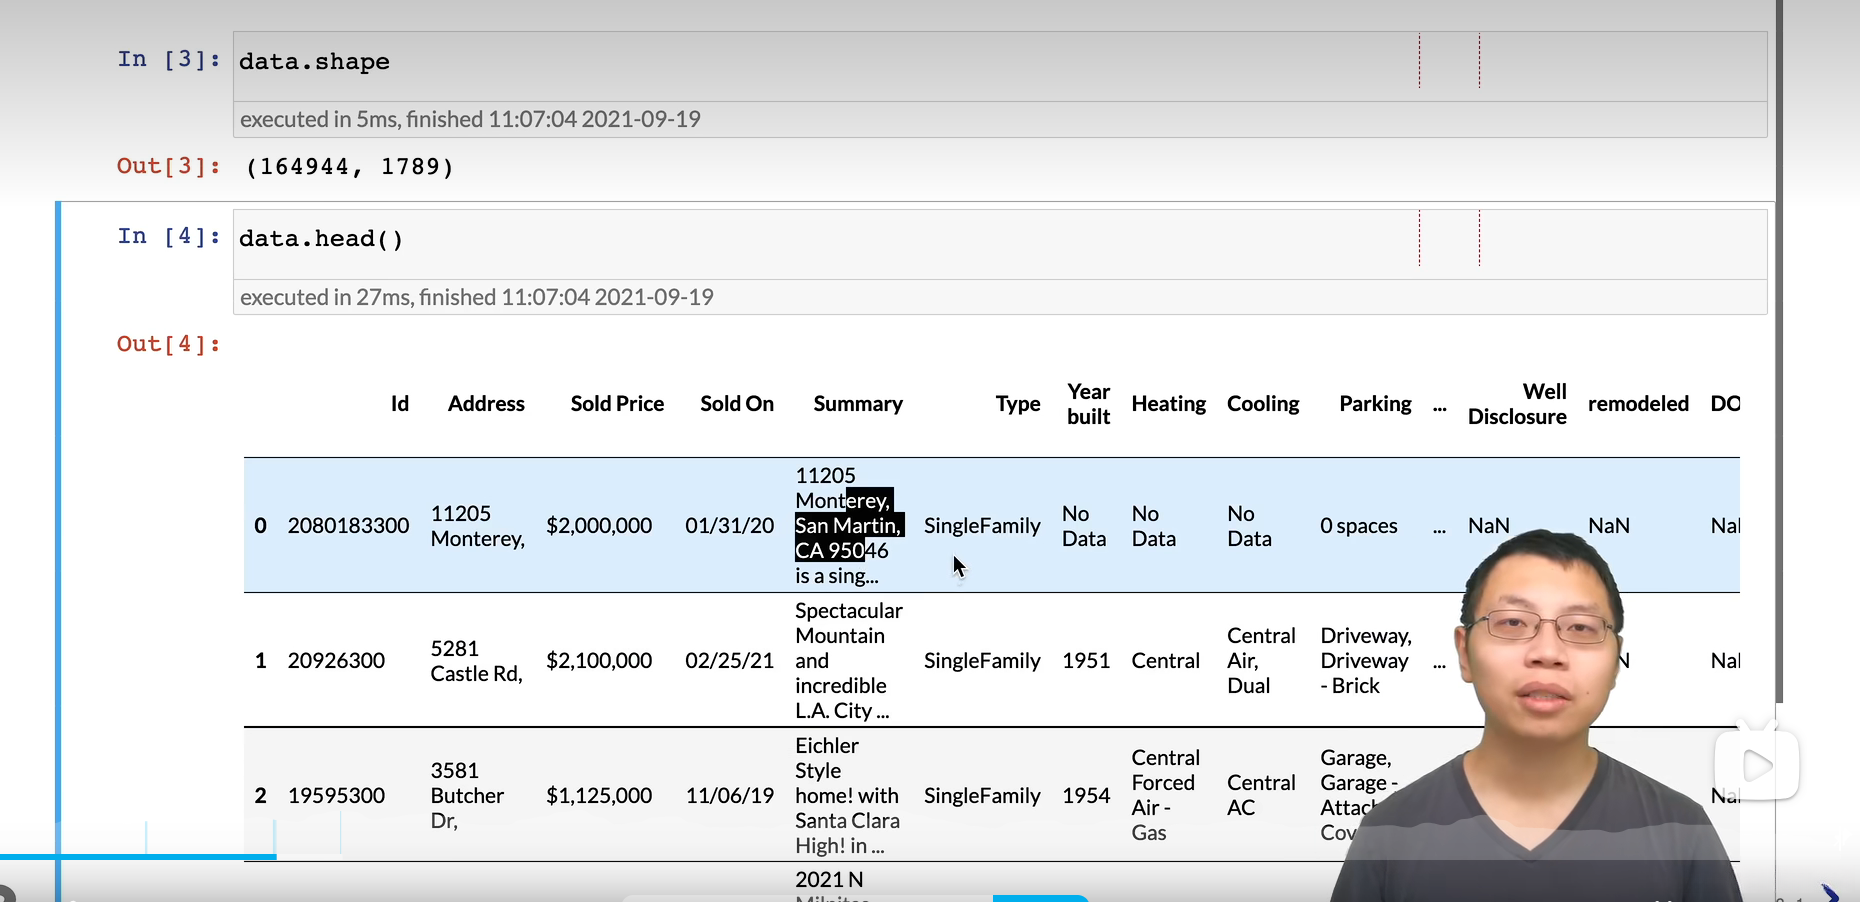This screenshot has height=902, width=1860.
Task: Click address '5281 Castle Rd,'
Action: [476, 661]
